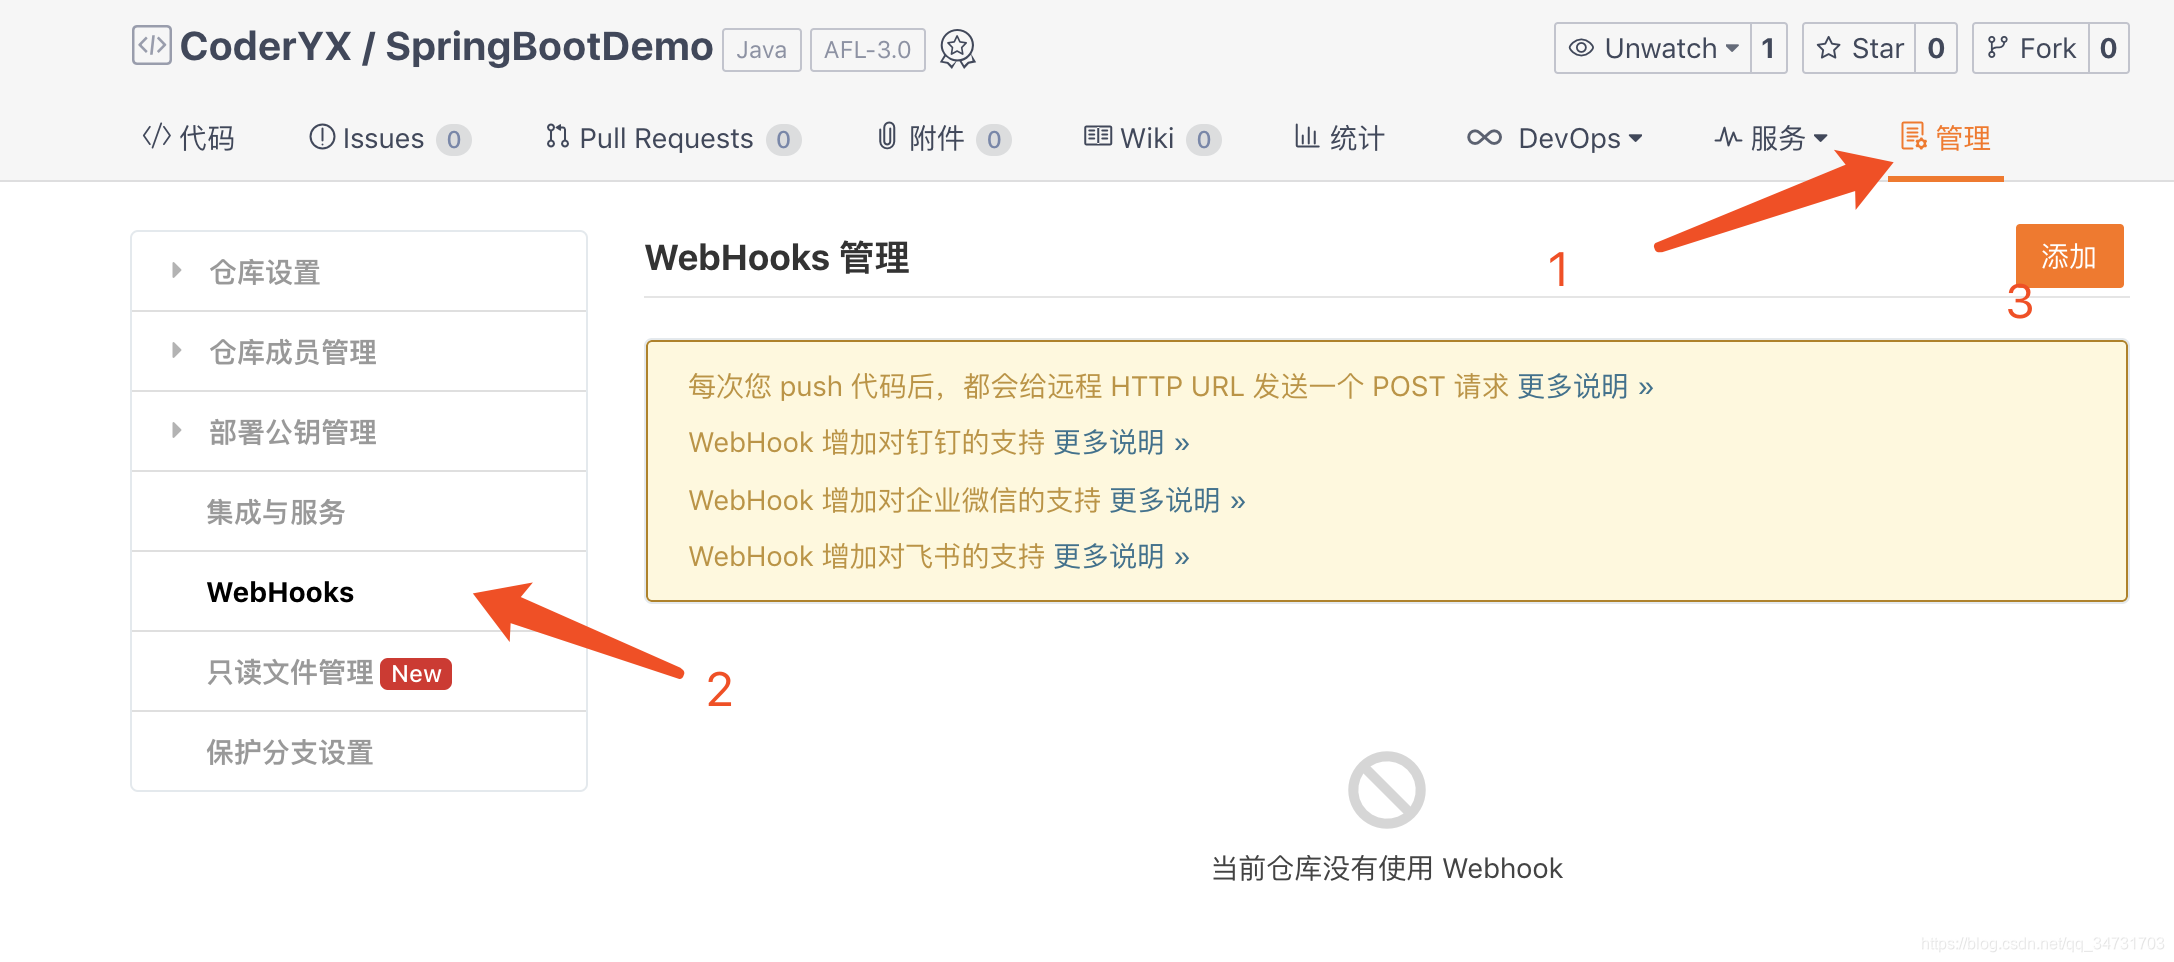Click the DevOps infinity icon

pyautogui.click(x=1484, y=137)
